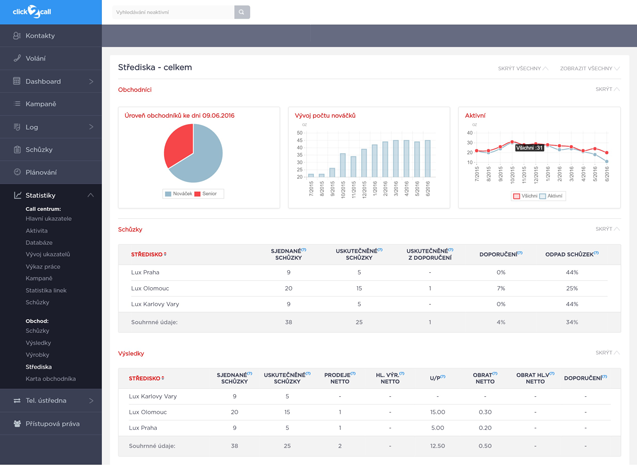Click the Volání phone icon
Screen dimensions: 637x465
pyautogui.click(x=17, y=59)
